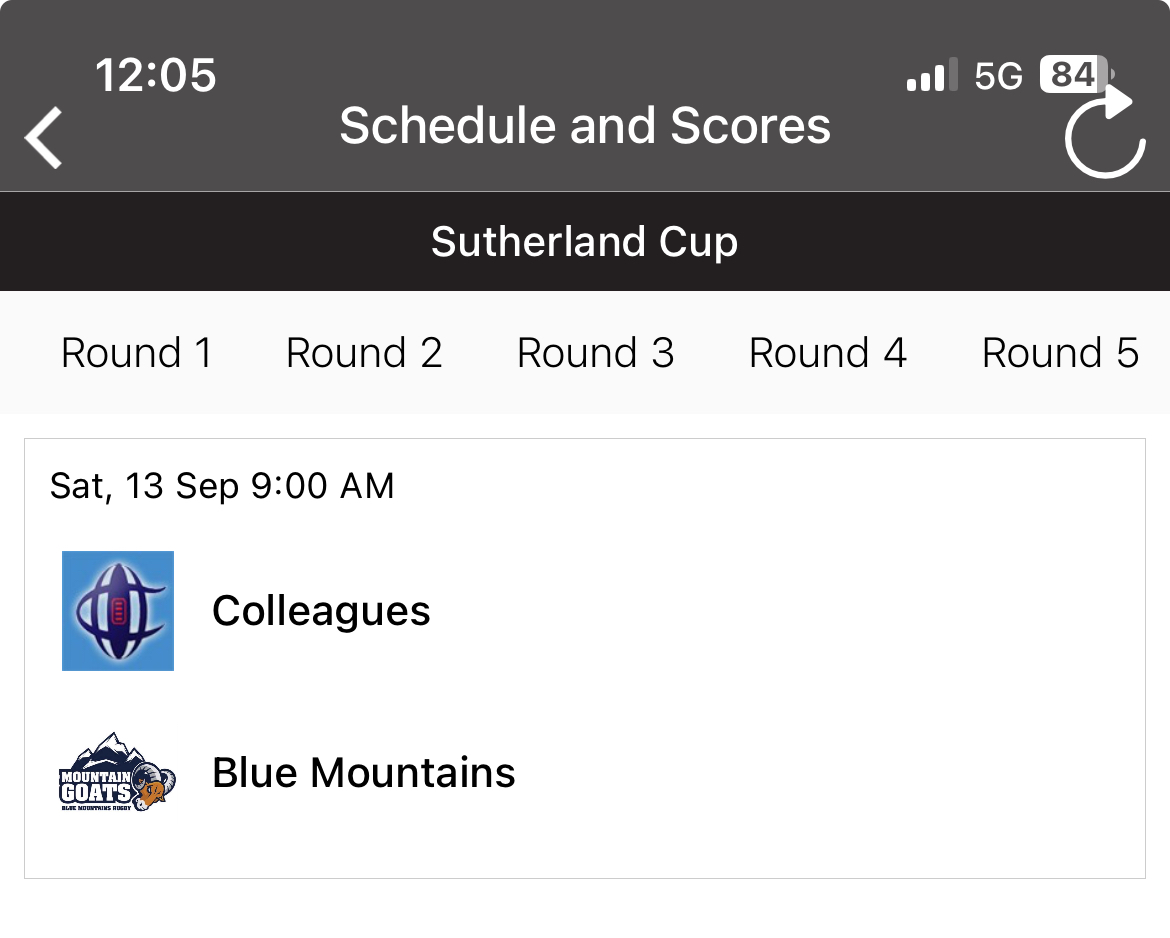Tap the Schedule and Scores title

pos(585,125)
